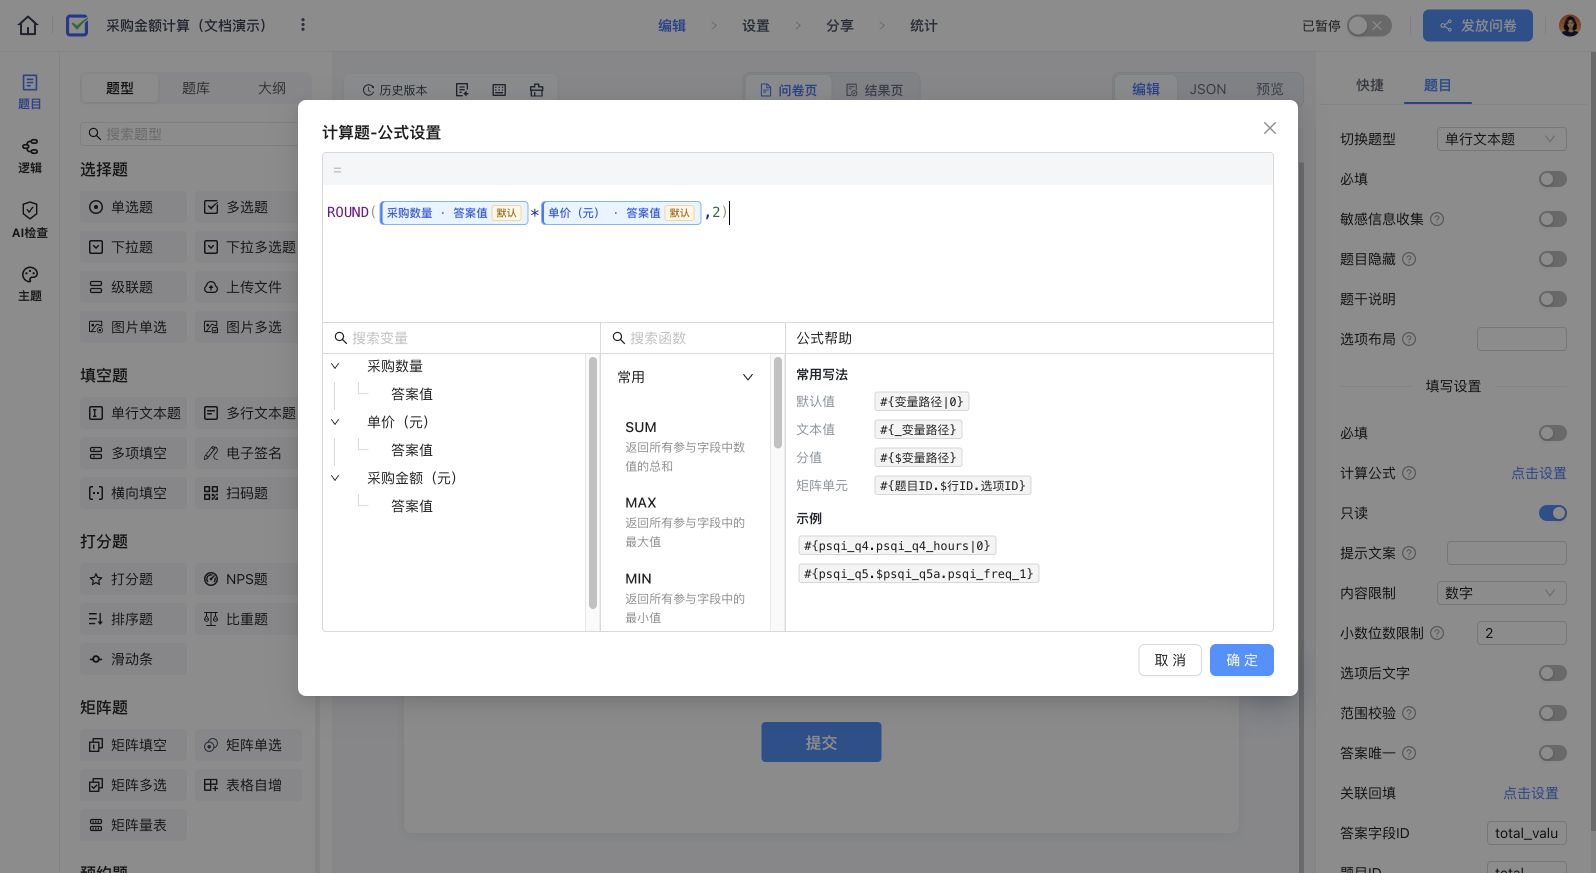Image resolution: width=1596 pixels, height=873 pixels.
Task: Select the MAX function
Action: tap(686, 521)
